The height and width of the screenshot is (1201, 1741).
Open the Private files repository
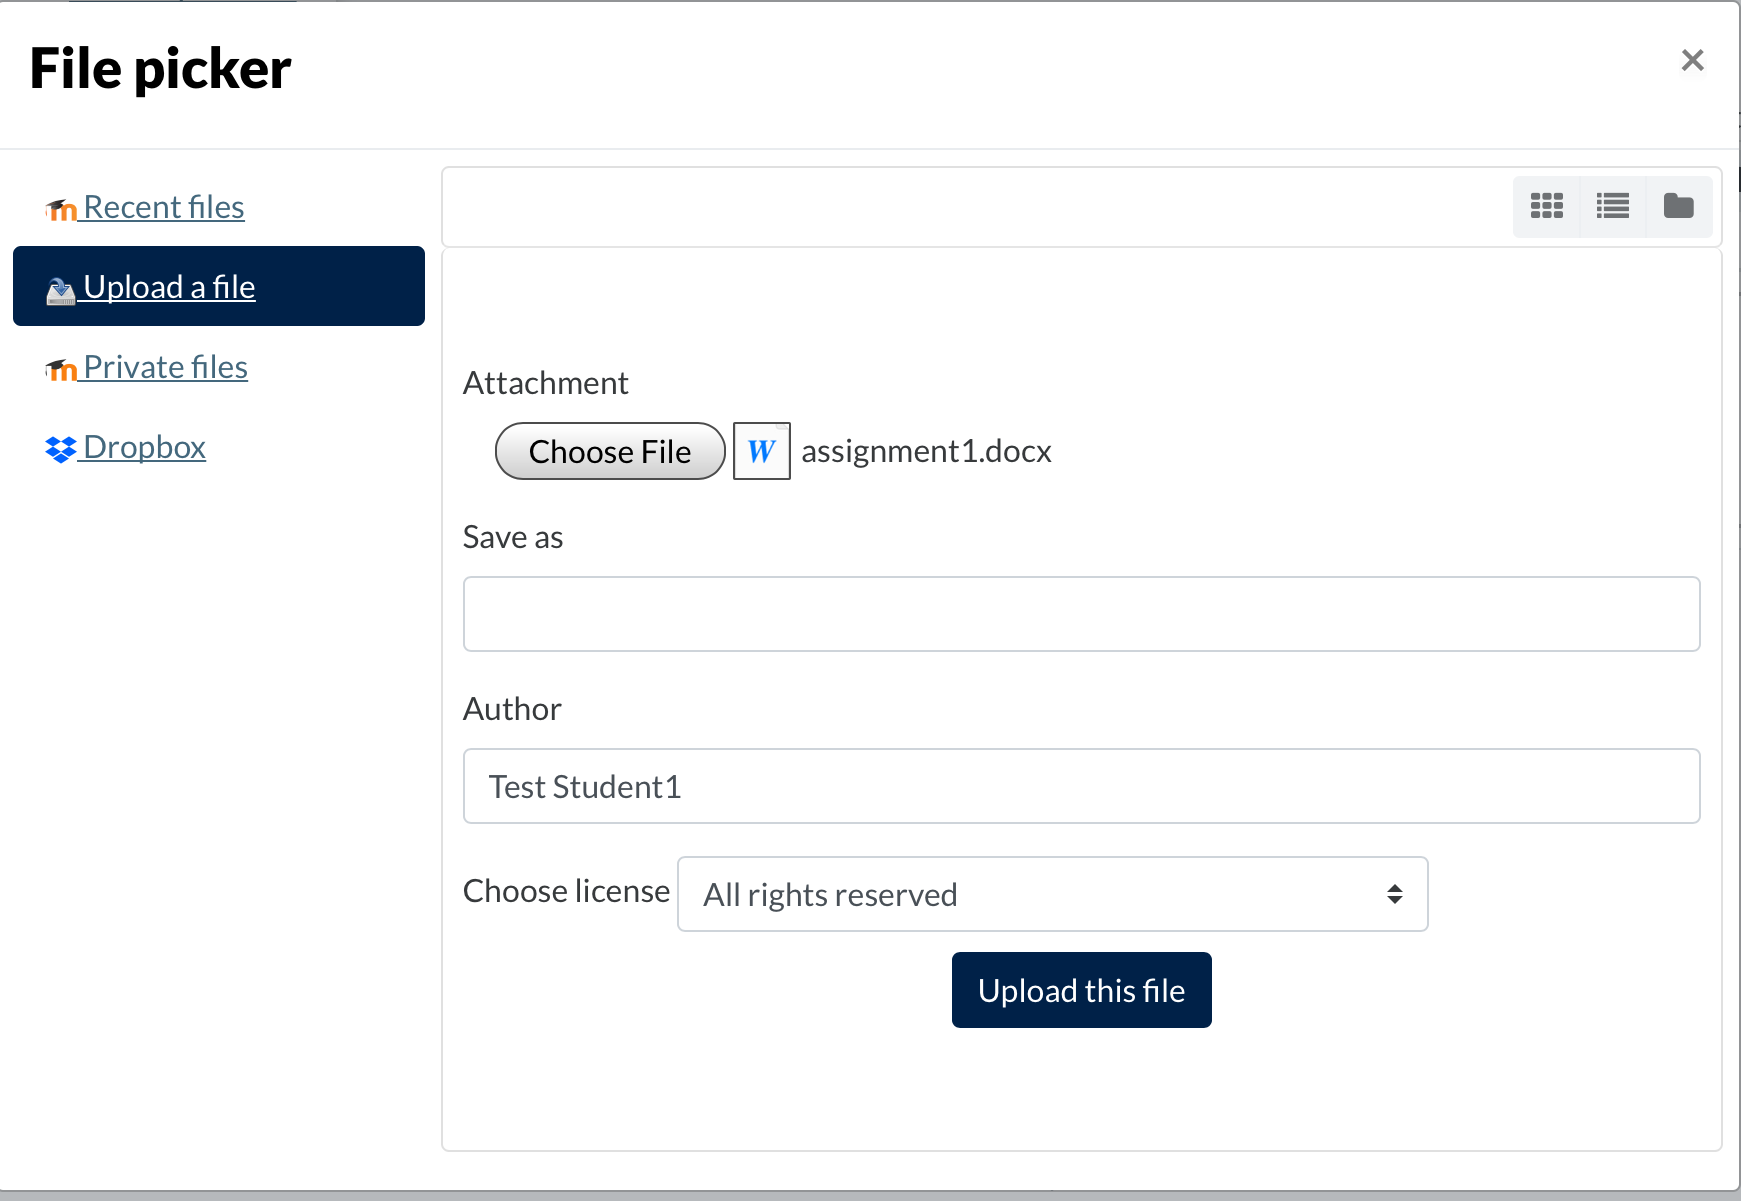(147, 367)
